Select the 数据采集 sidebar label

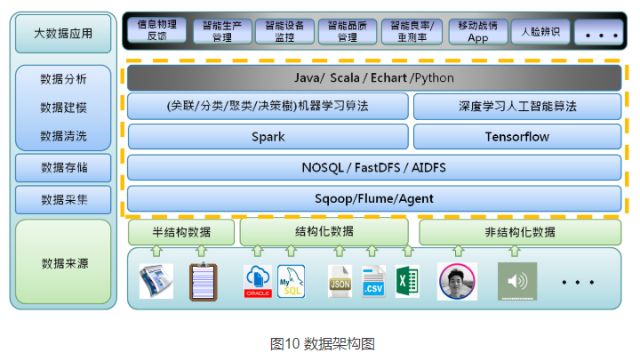point(63,200)
